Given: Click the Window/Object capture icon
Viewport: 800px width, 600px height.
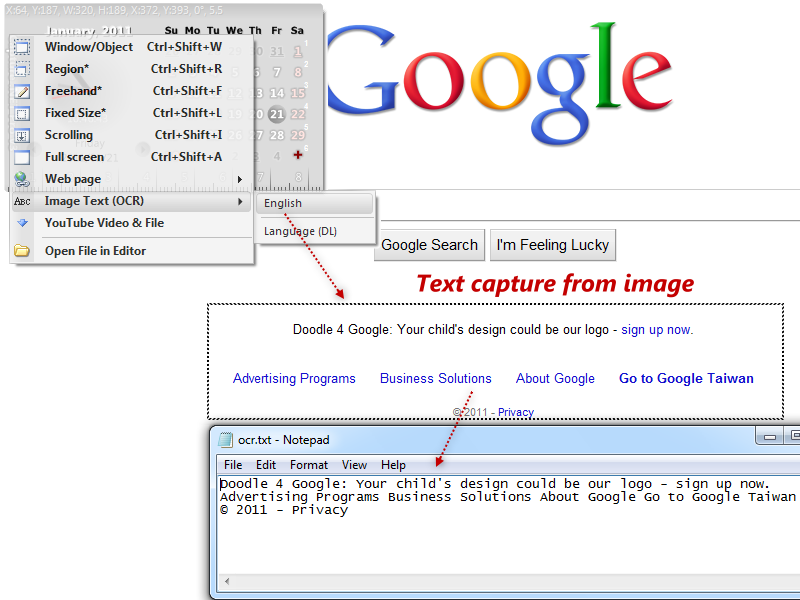Looking at the screenshot, I should pyautogui.click(x=22, y=47).
